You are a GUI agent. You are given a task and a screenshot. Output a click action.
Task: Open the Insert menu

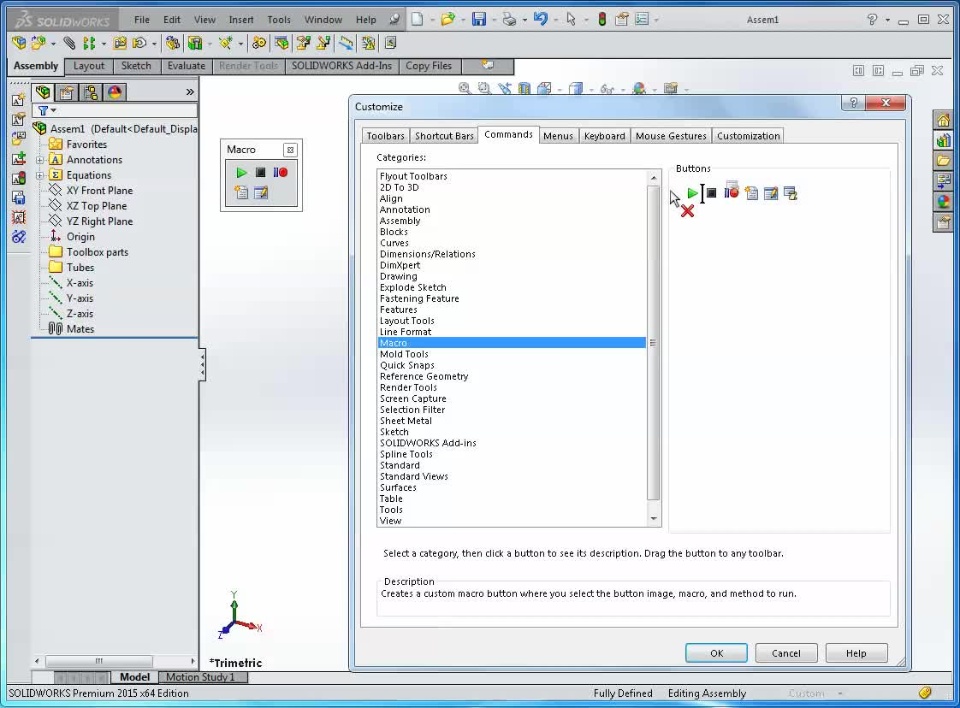click(241, 20)
